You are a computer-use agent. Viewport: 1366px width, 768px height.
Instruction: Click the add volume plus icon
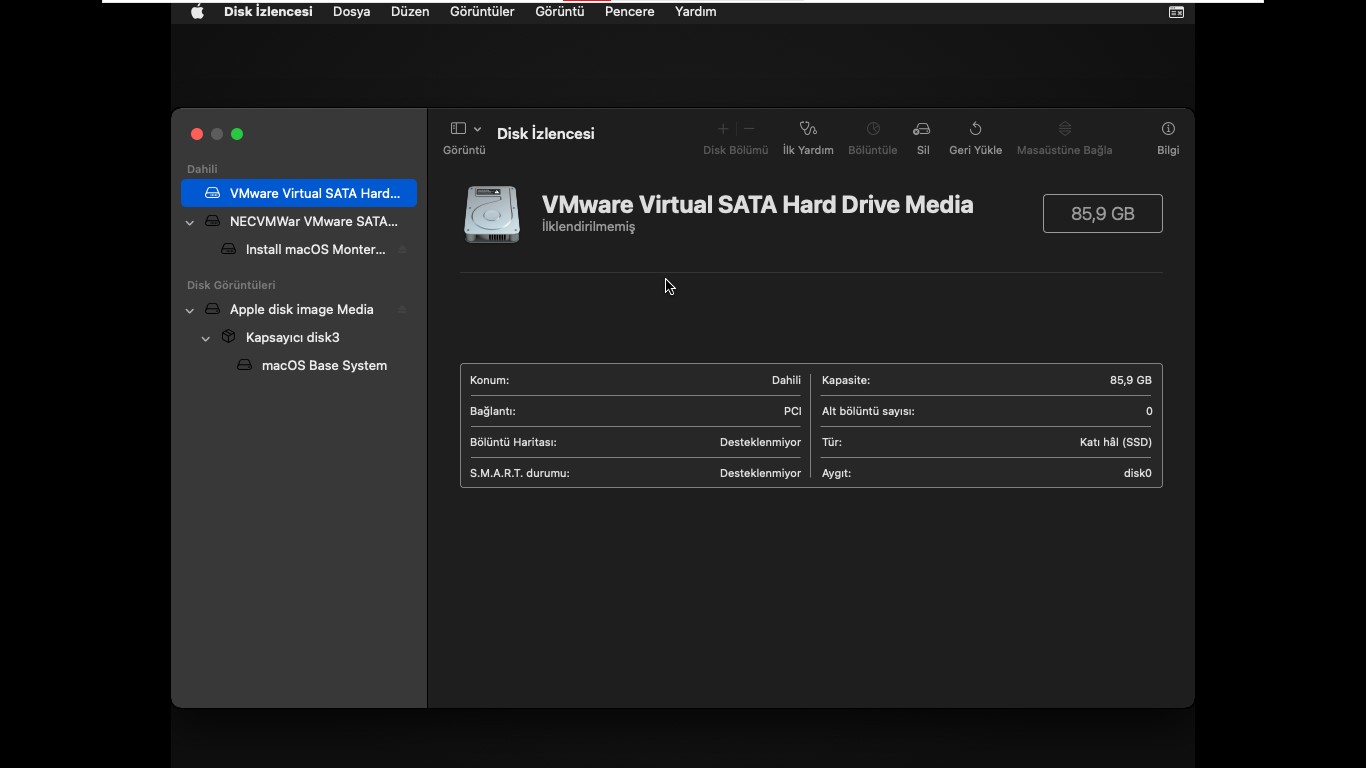point(723,128)
